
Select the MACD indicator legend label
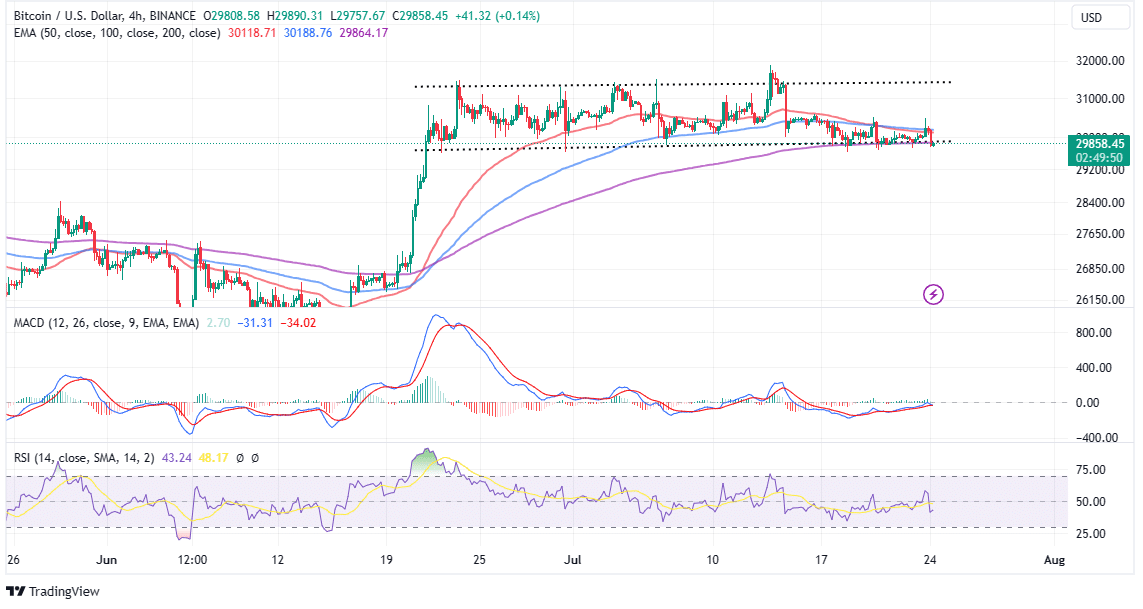coord(96,322)
